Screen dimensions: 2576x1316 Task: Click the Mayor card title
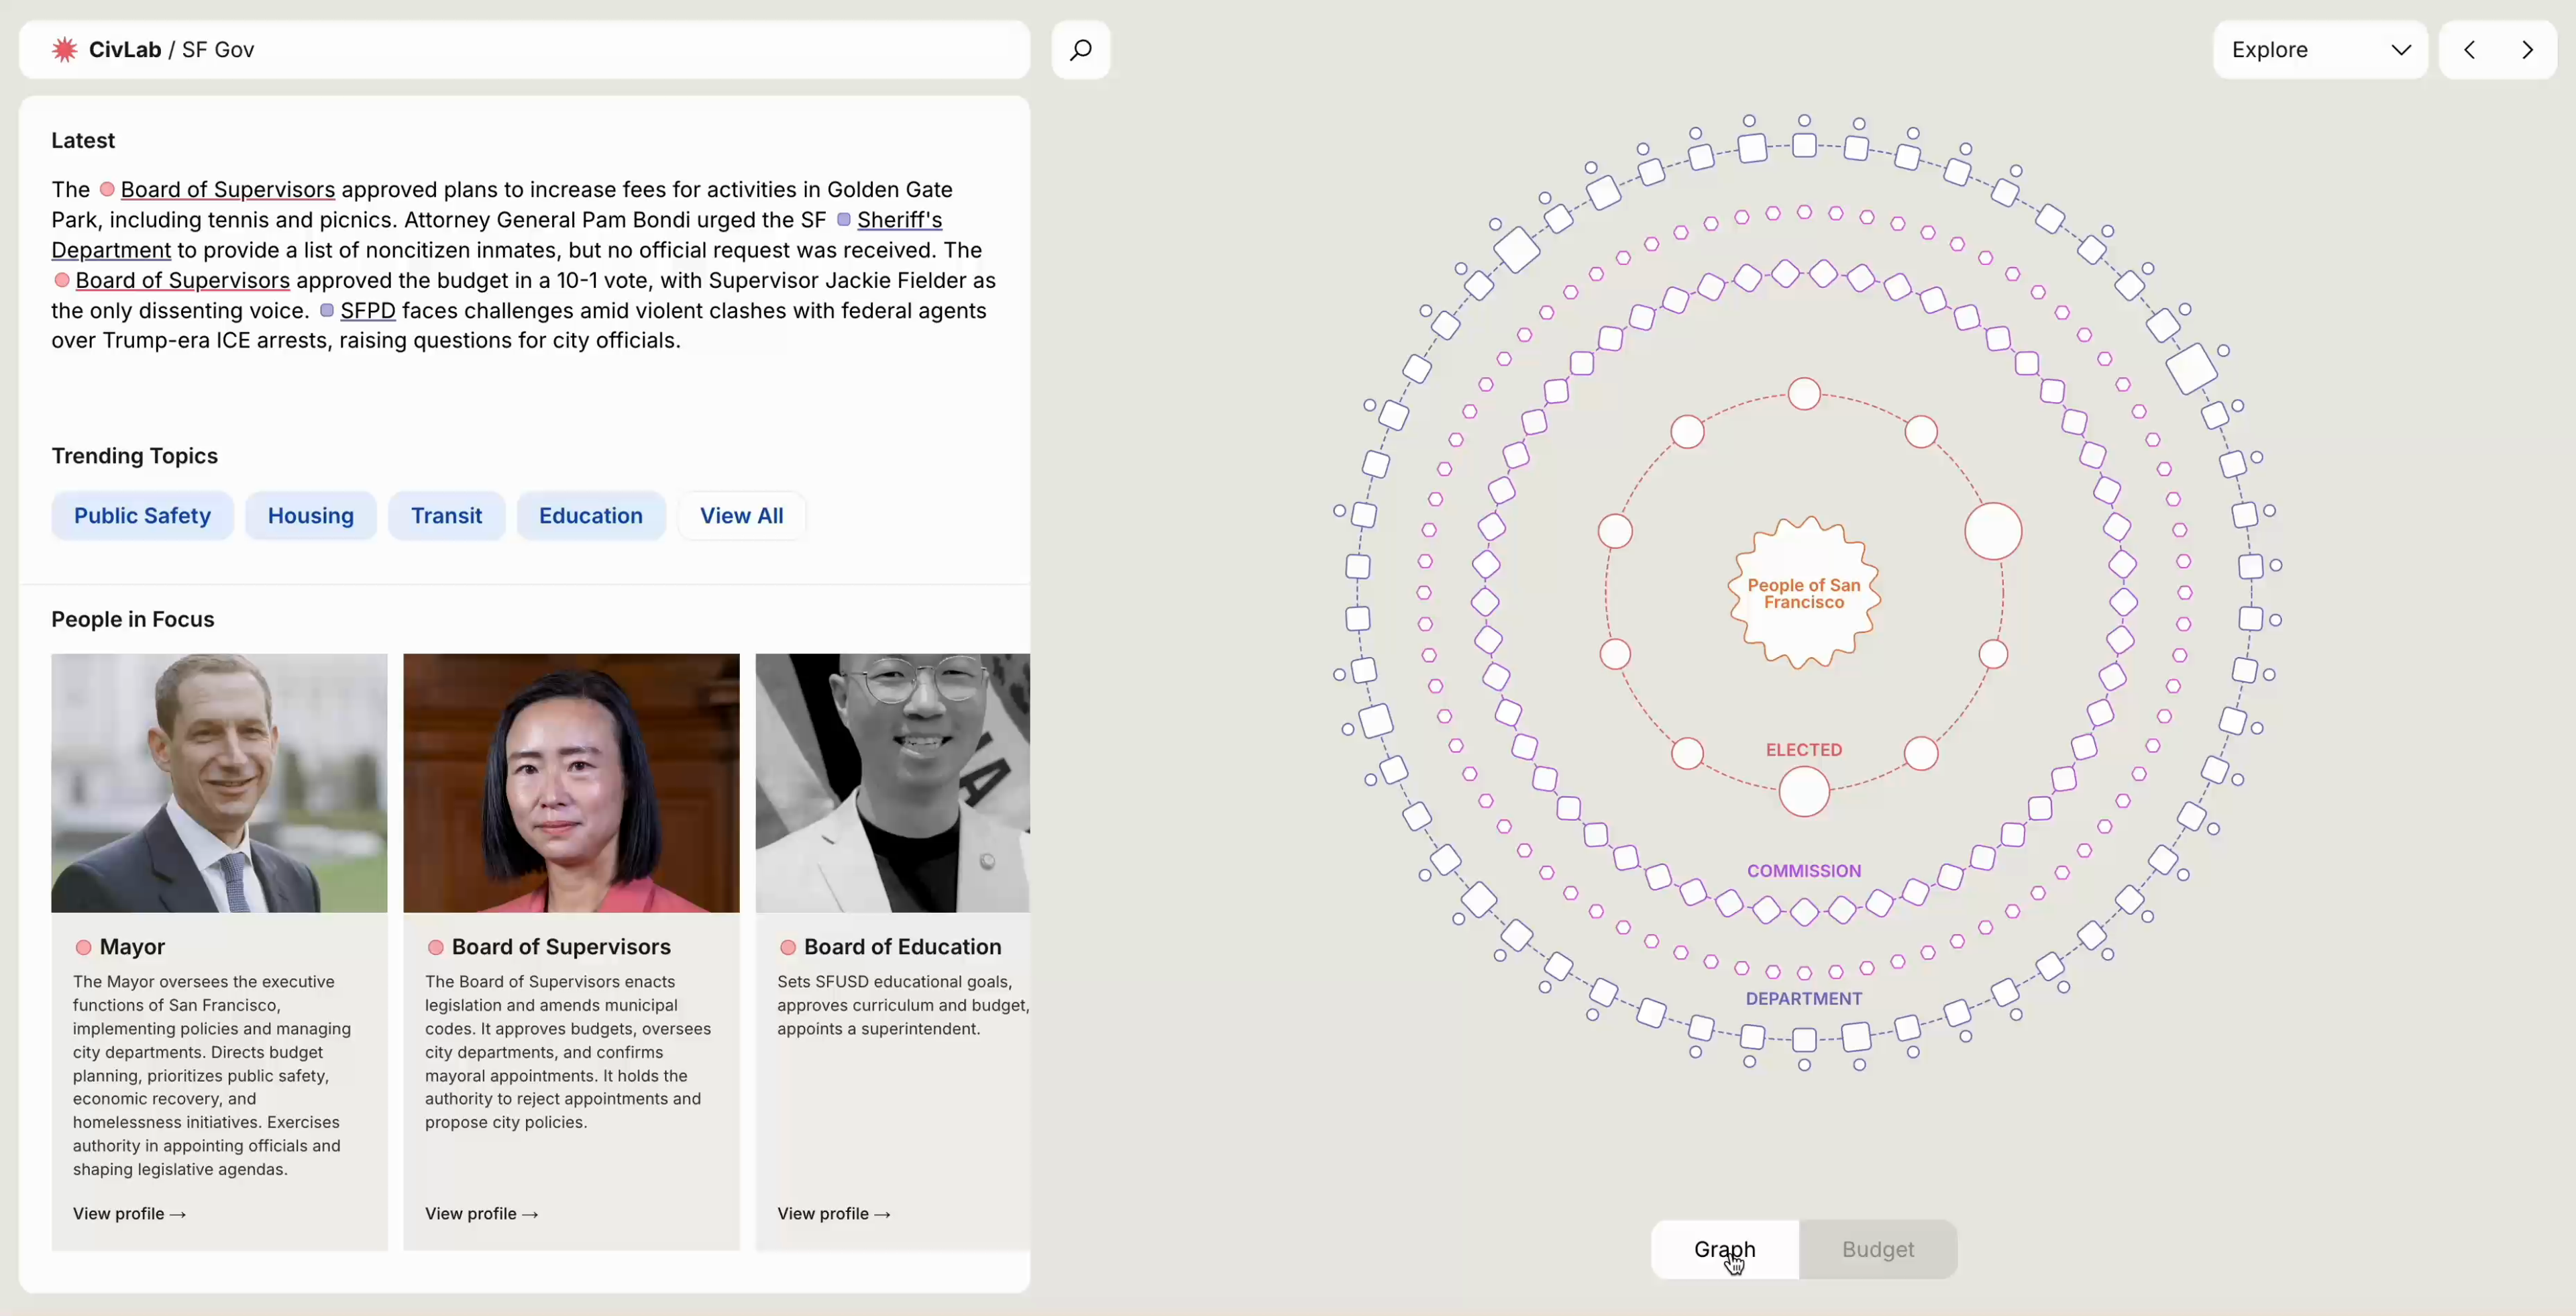click(x=132, y=947)
